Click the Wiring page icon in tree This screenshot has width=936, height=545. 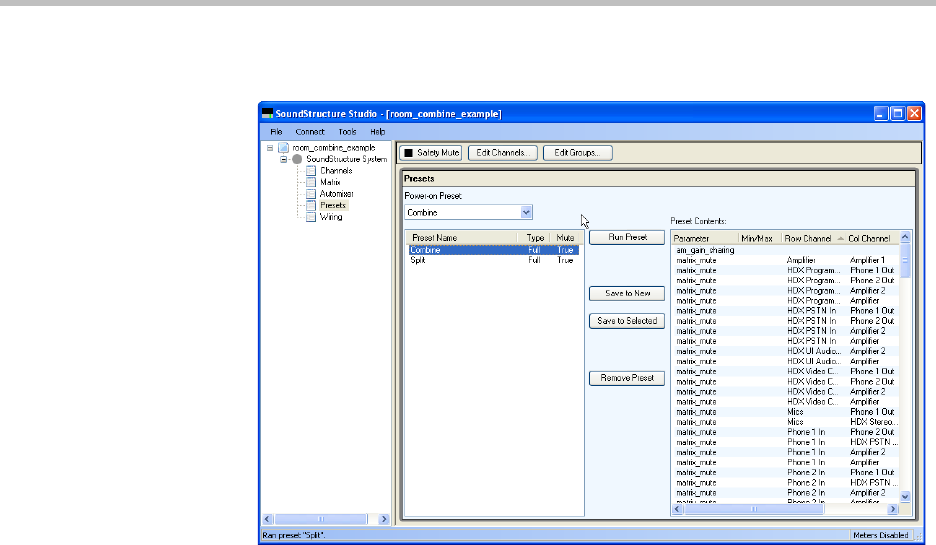[311, 216]
